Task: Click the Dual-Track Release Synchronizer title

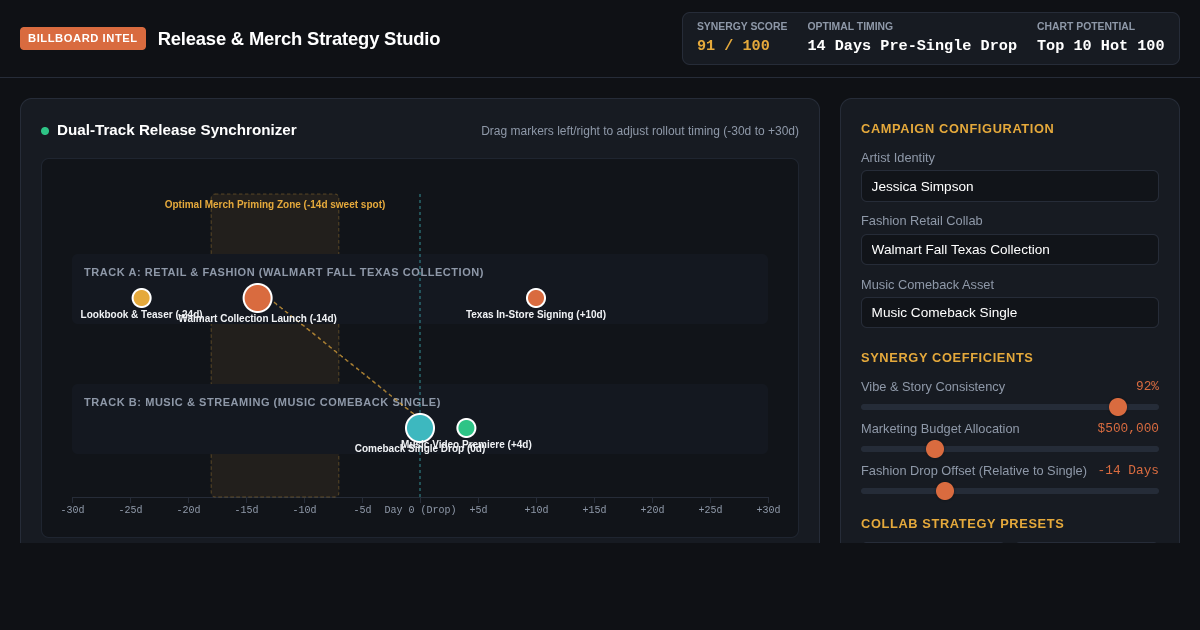Action: pyautogui.click(x=177, y=130)
